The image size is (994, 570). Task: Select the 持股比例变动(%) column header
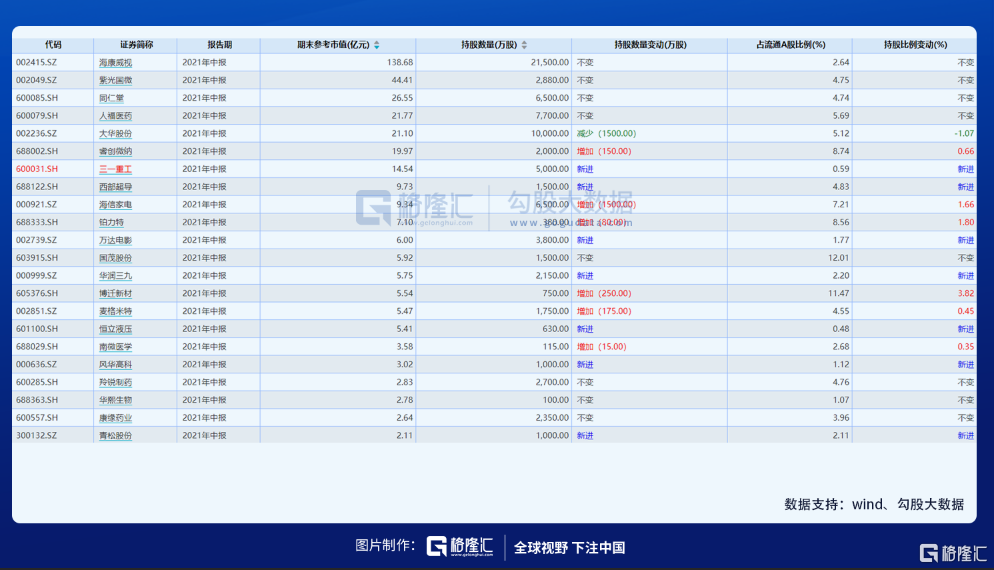tap(915, 45)
